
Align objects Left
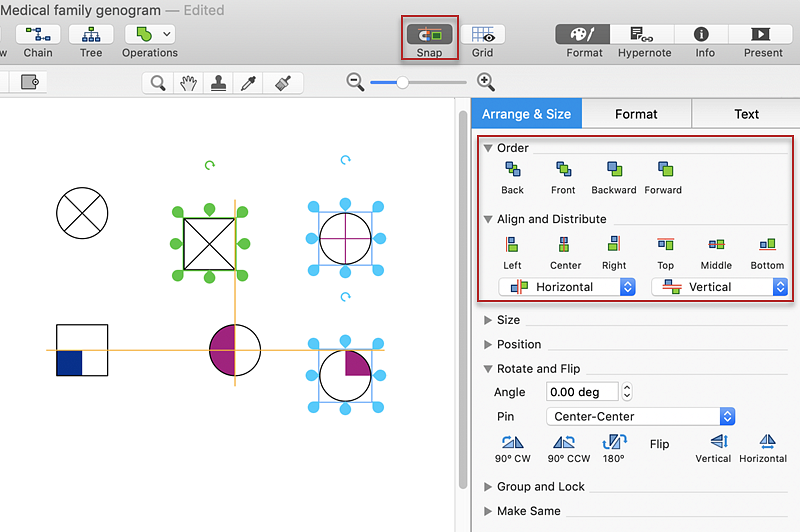pyautogui.click(x=512, y=253)
